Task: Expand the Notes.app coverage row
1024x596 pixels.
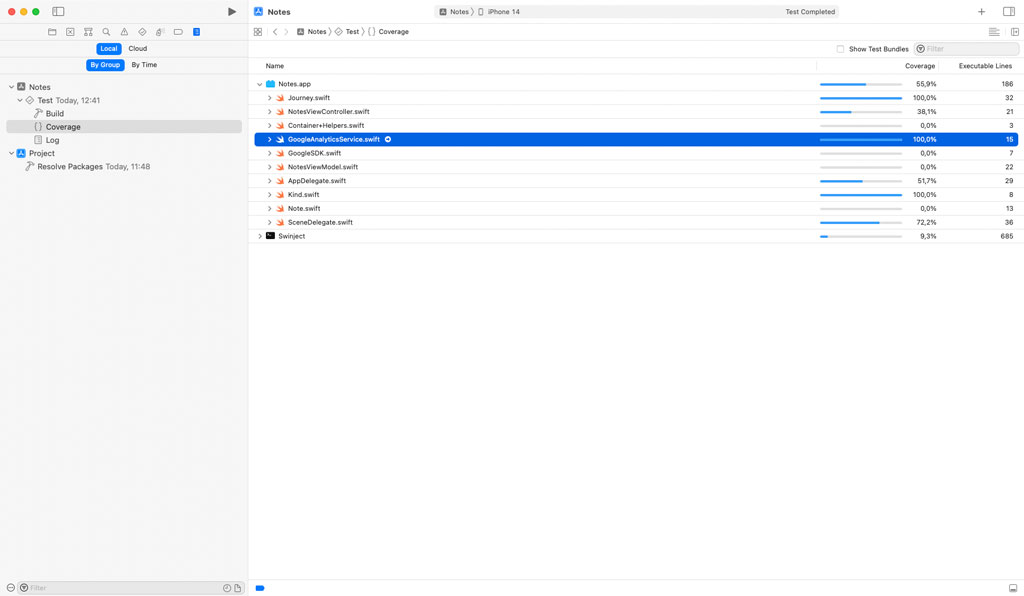Action: click(259, 84)
